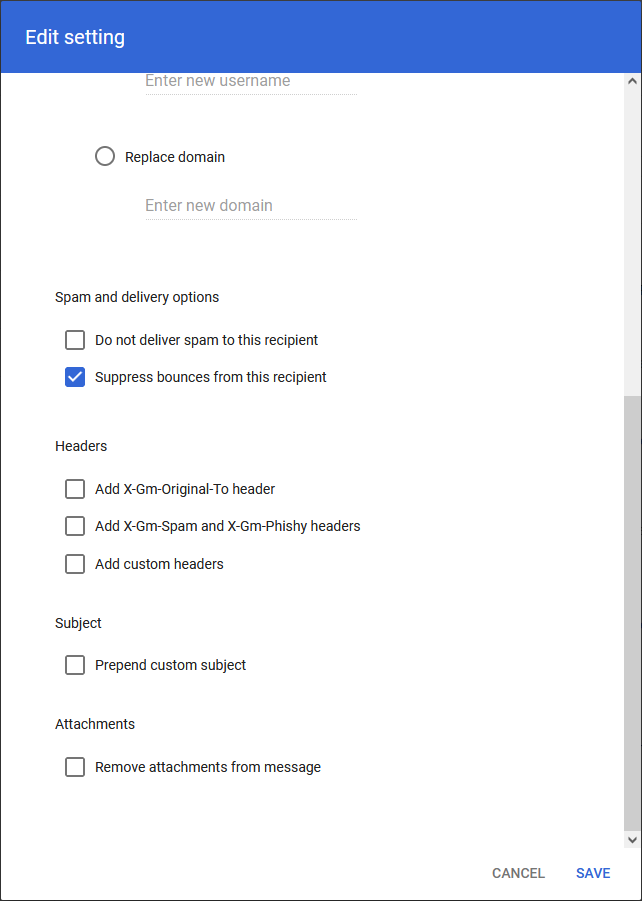Save the setting with SAVE button

coord(593,873)
